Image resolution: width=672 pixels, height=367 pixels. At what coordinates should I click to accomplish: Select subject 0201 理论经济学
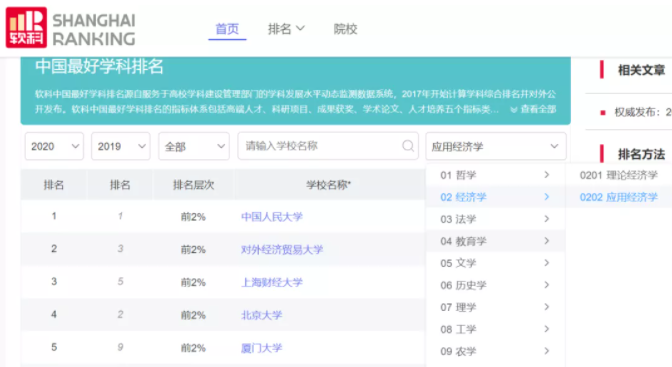tap(618, 175)
